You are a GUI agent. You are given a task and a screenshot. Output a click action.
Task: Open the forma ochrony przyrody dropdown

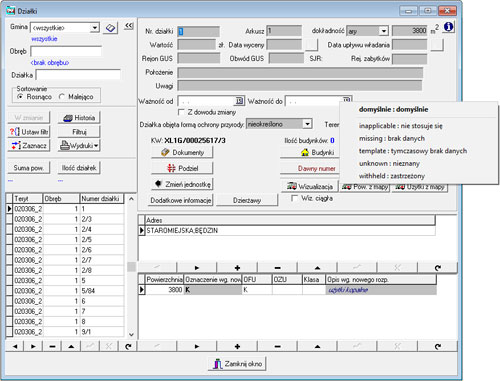307,124
